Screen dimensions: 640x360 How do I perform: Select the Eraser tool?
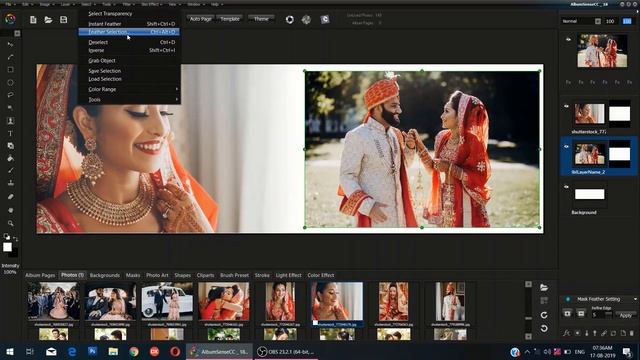(11, 197)
